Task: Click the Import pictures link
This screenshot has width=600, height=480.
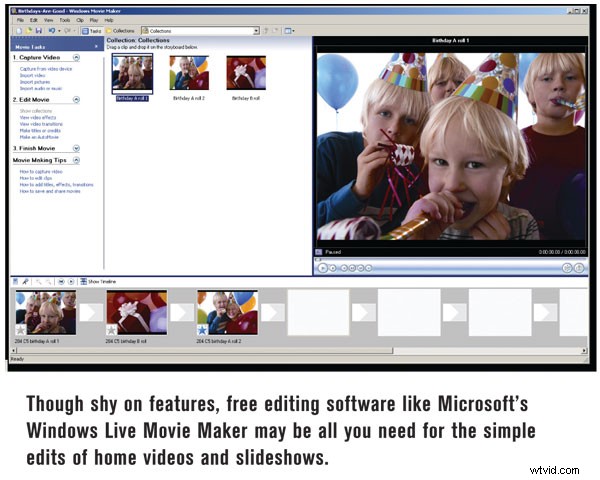Action: pos(35,82)
